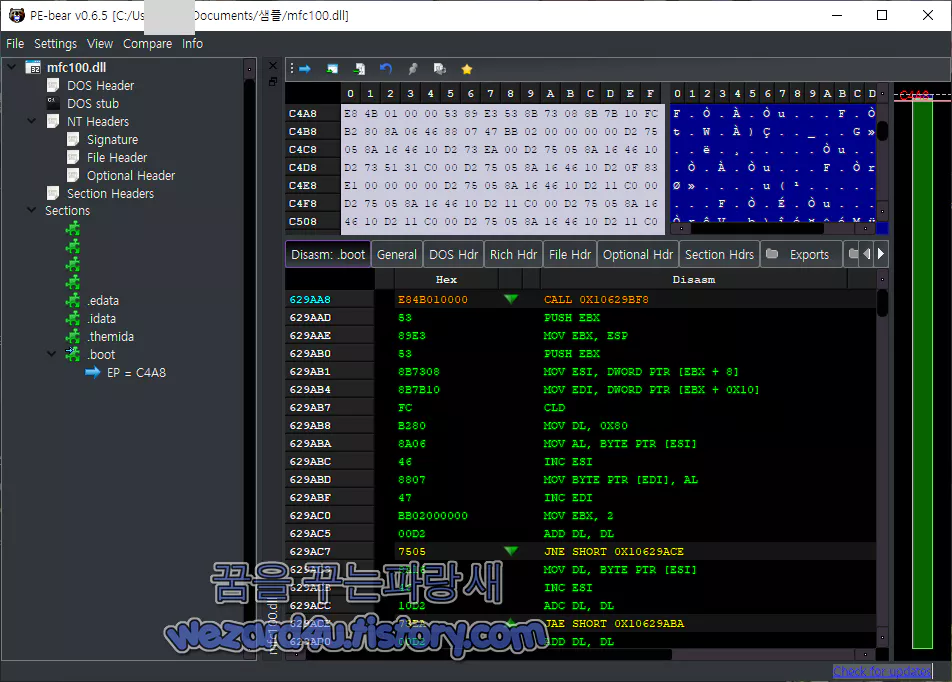The width and height of the screenshot is (952, 682).
Task: Switch to the File Hdr tab
Action: [570, 254]
